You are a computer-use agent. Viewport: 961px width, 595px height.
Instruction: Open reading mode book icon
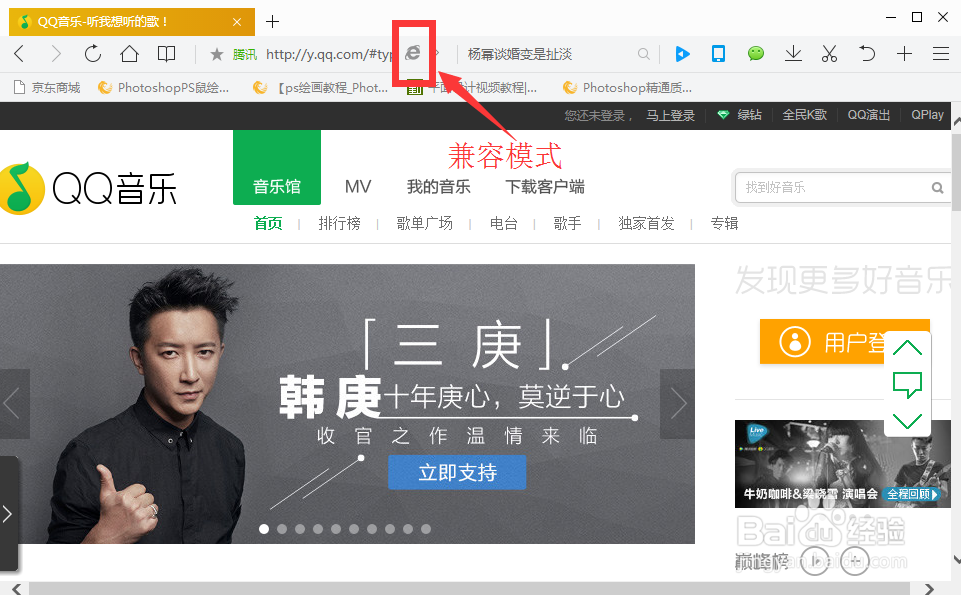click(165, 54)
